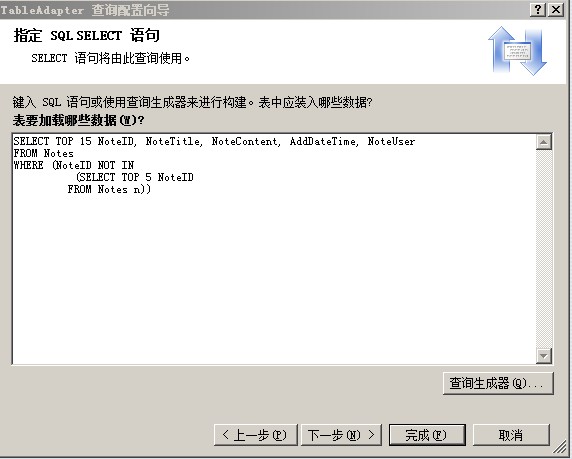Place cursor on (SELECT TOP 5 NoteID line
Screen dimensions: 572x459
tap(135, 177)
